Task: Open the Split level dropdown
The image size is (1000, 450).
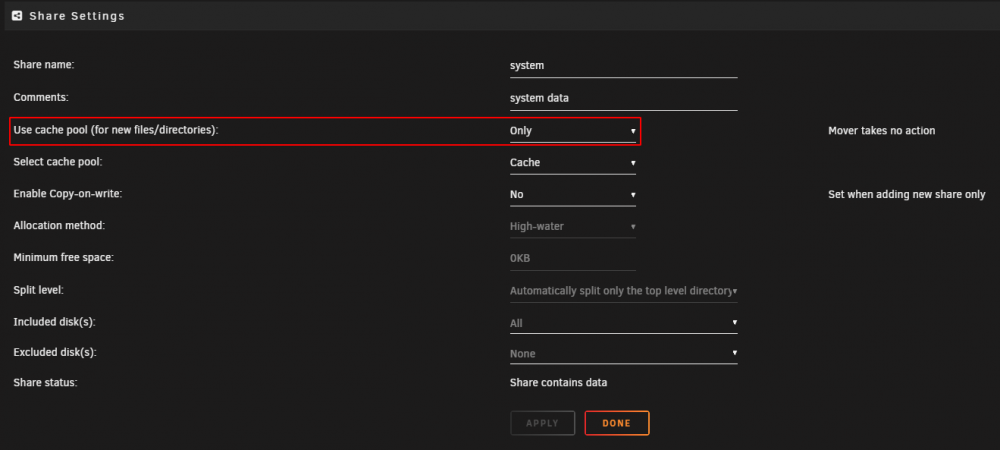Action: pyautogui.click(x=623, y=291)
